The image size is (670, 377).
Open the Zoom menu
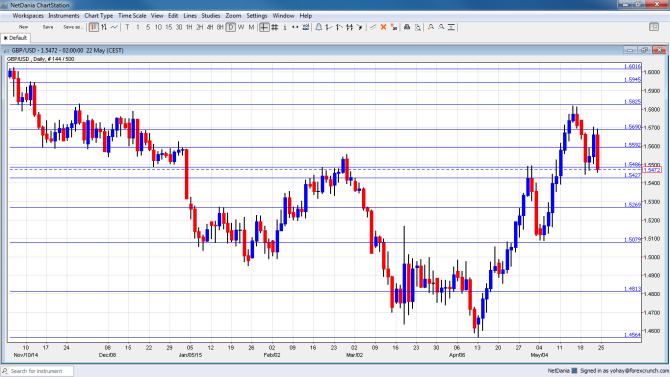233,16
